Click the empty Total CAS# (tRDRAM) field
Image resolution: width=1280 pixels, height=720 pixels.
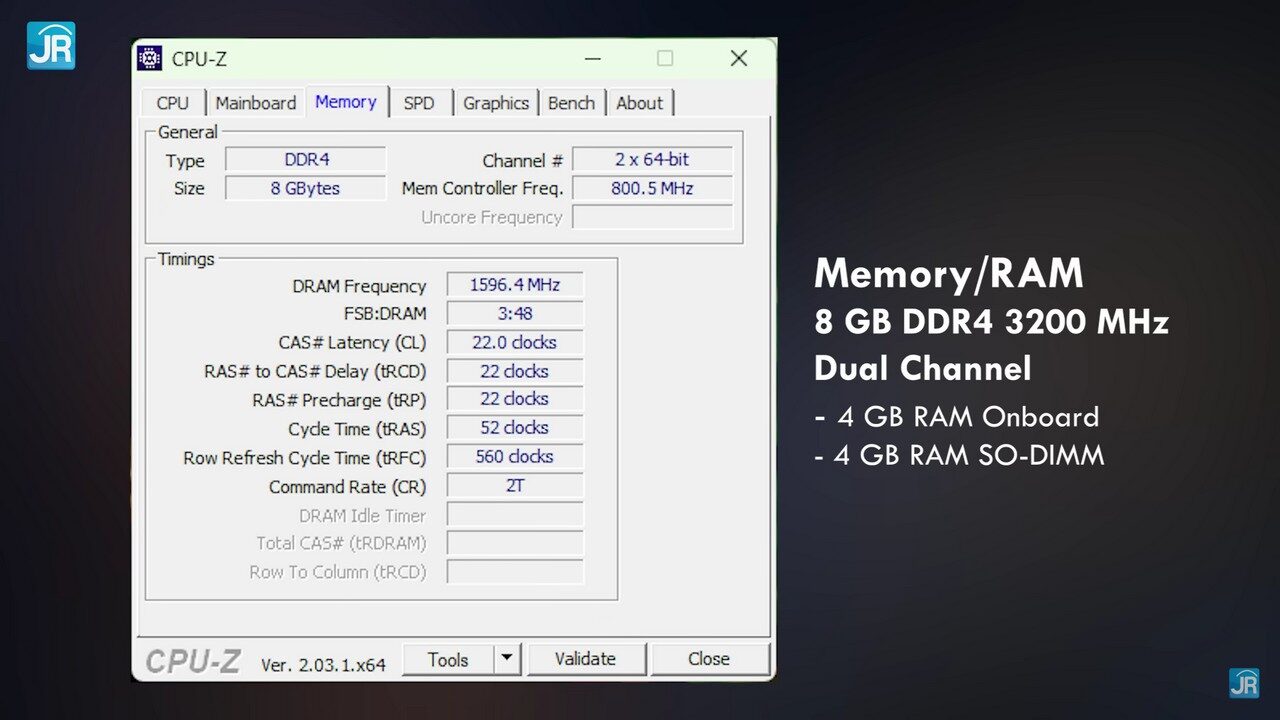pos(515,543)
